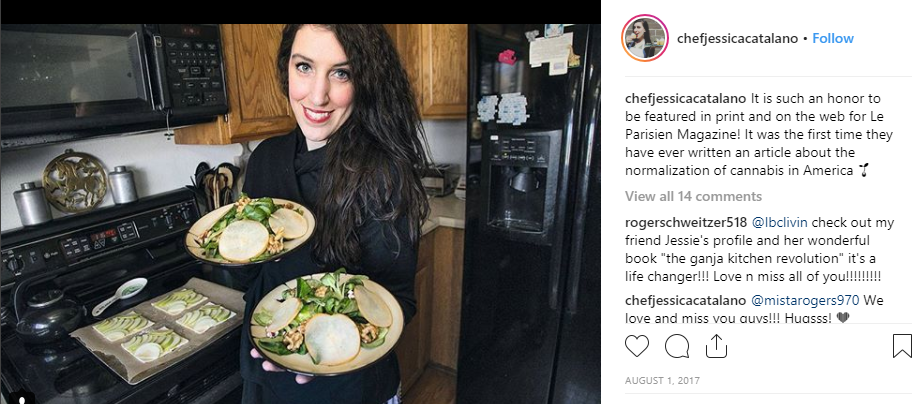Click the black heart emoji in the reply
The image size is (917, 404).
[x=842, y=318]
